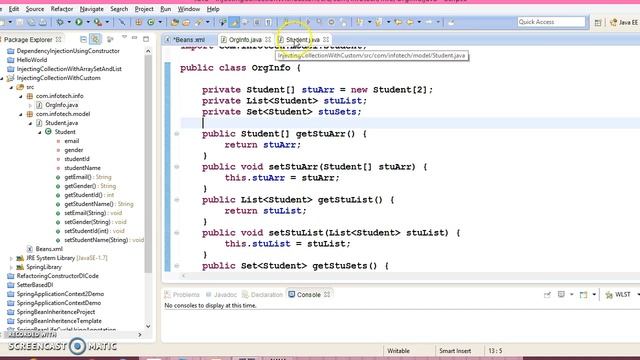Collapse the InjectingCollectionWithCustom project node
640x360 pixels.
click(x=2, y=78)
